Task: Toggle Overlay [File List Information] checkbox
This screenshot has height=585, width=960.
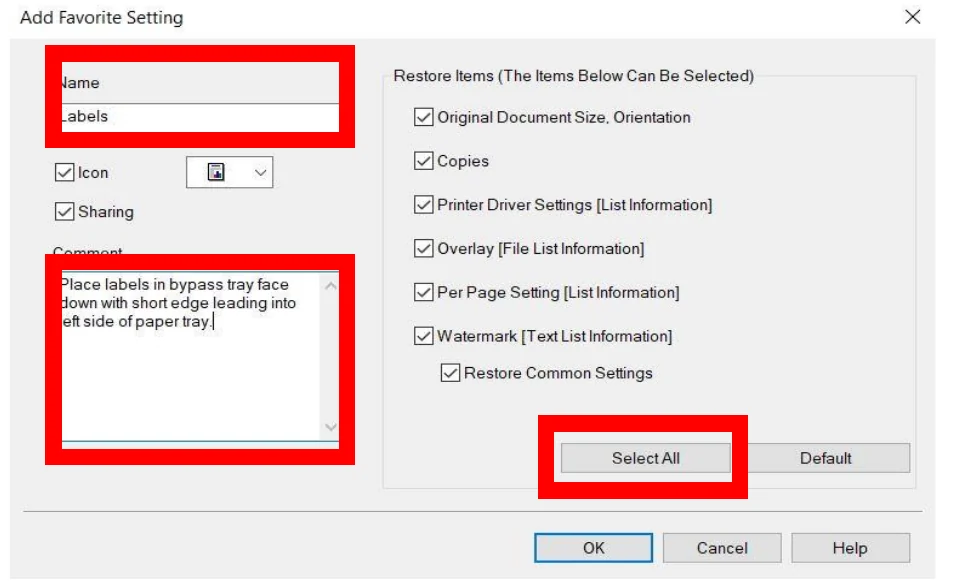Action: [424, 248]
